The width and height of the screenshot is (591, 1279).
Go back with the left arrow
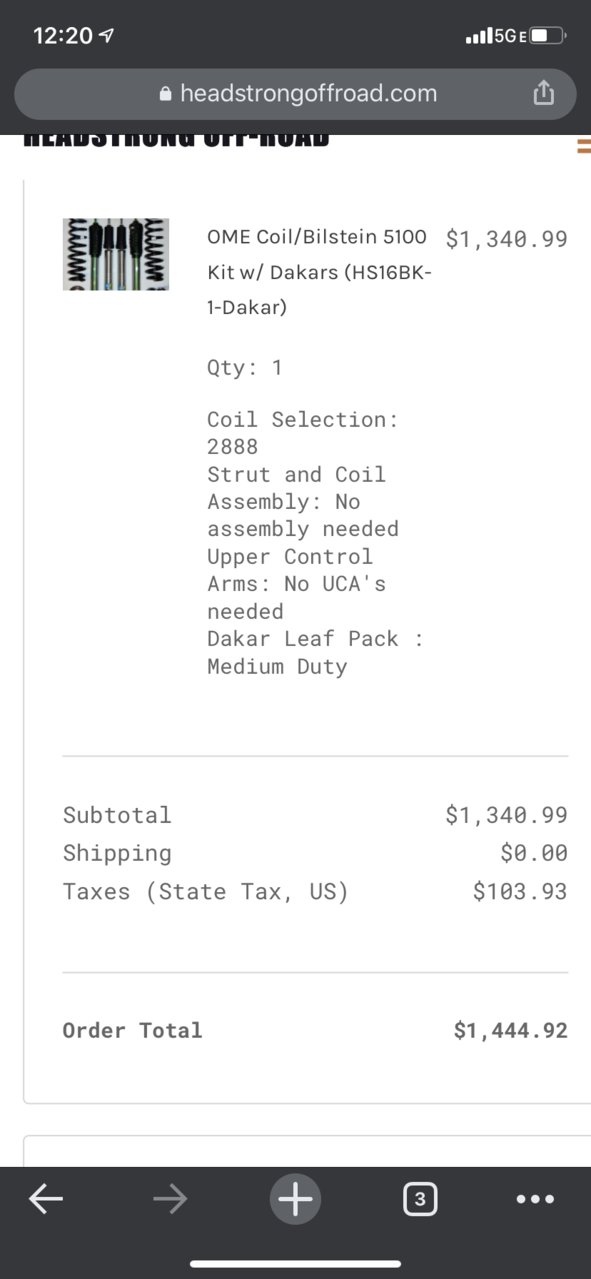(46, 1198)
